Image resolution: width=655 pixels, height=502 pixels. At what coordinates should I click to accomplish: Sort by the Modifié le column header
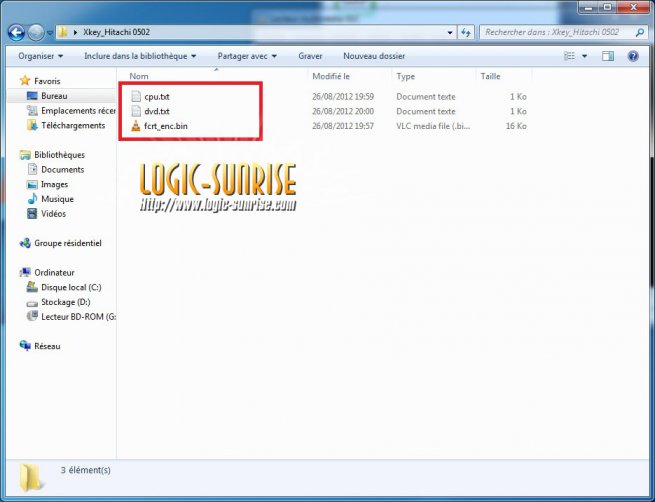click(x=330, y=76)
